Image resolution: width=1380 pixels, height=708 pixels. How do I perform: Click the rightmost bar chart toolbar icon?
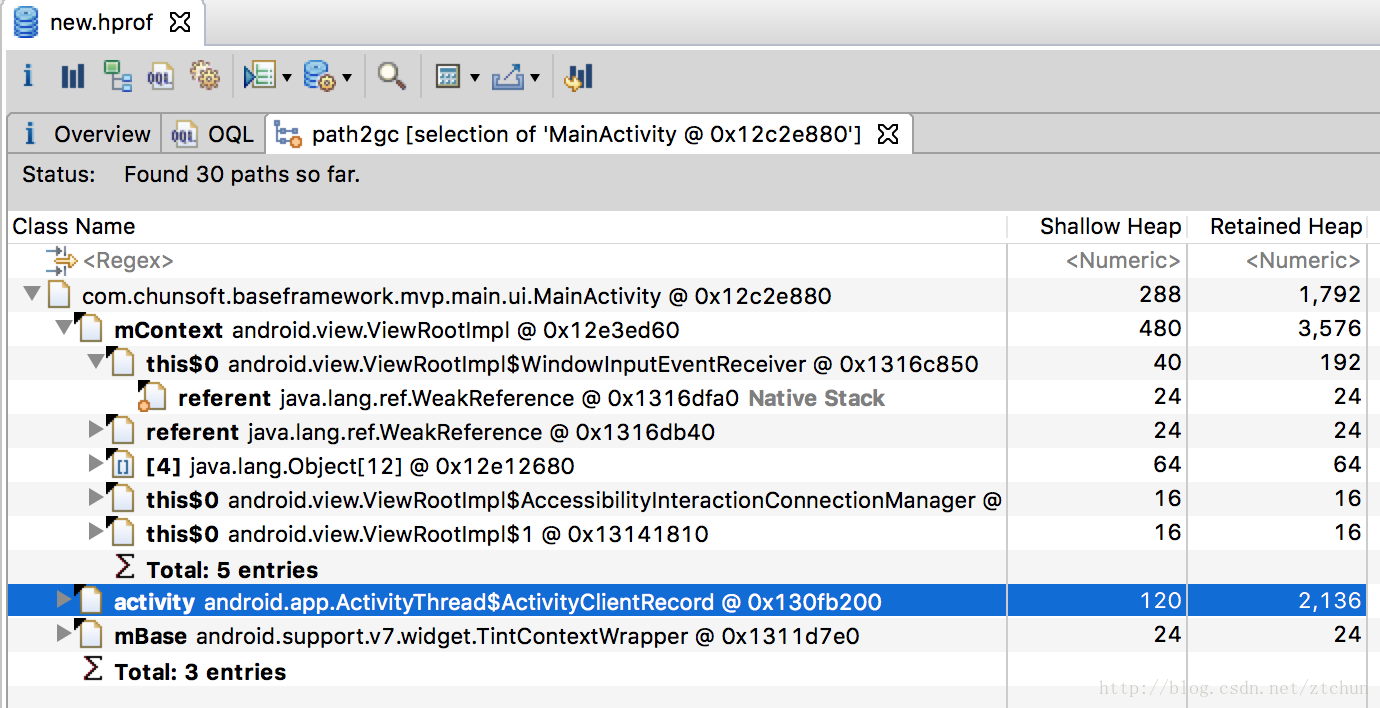[579, 77]
